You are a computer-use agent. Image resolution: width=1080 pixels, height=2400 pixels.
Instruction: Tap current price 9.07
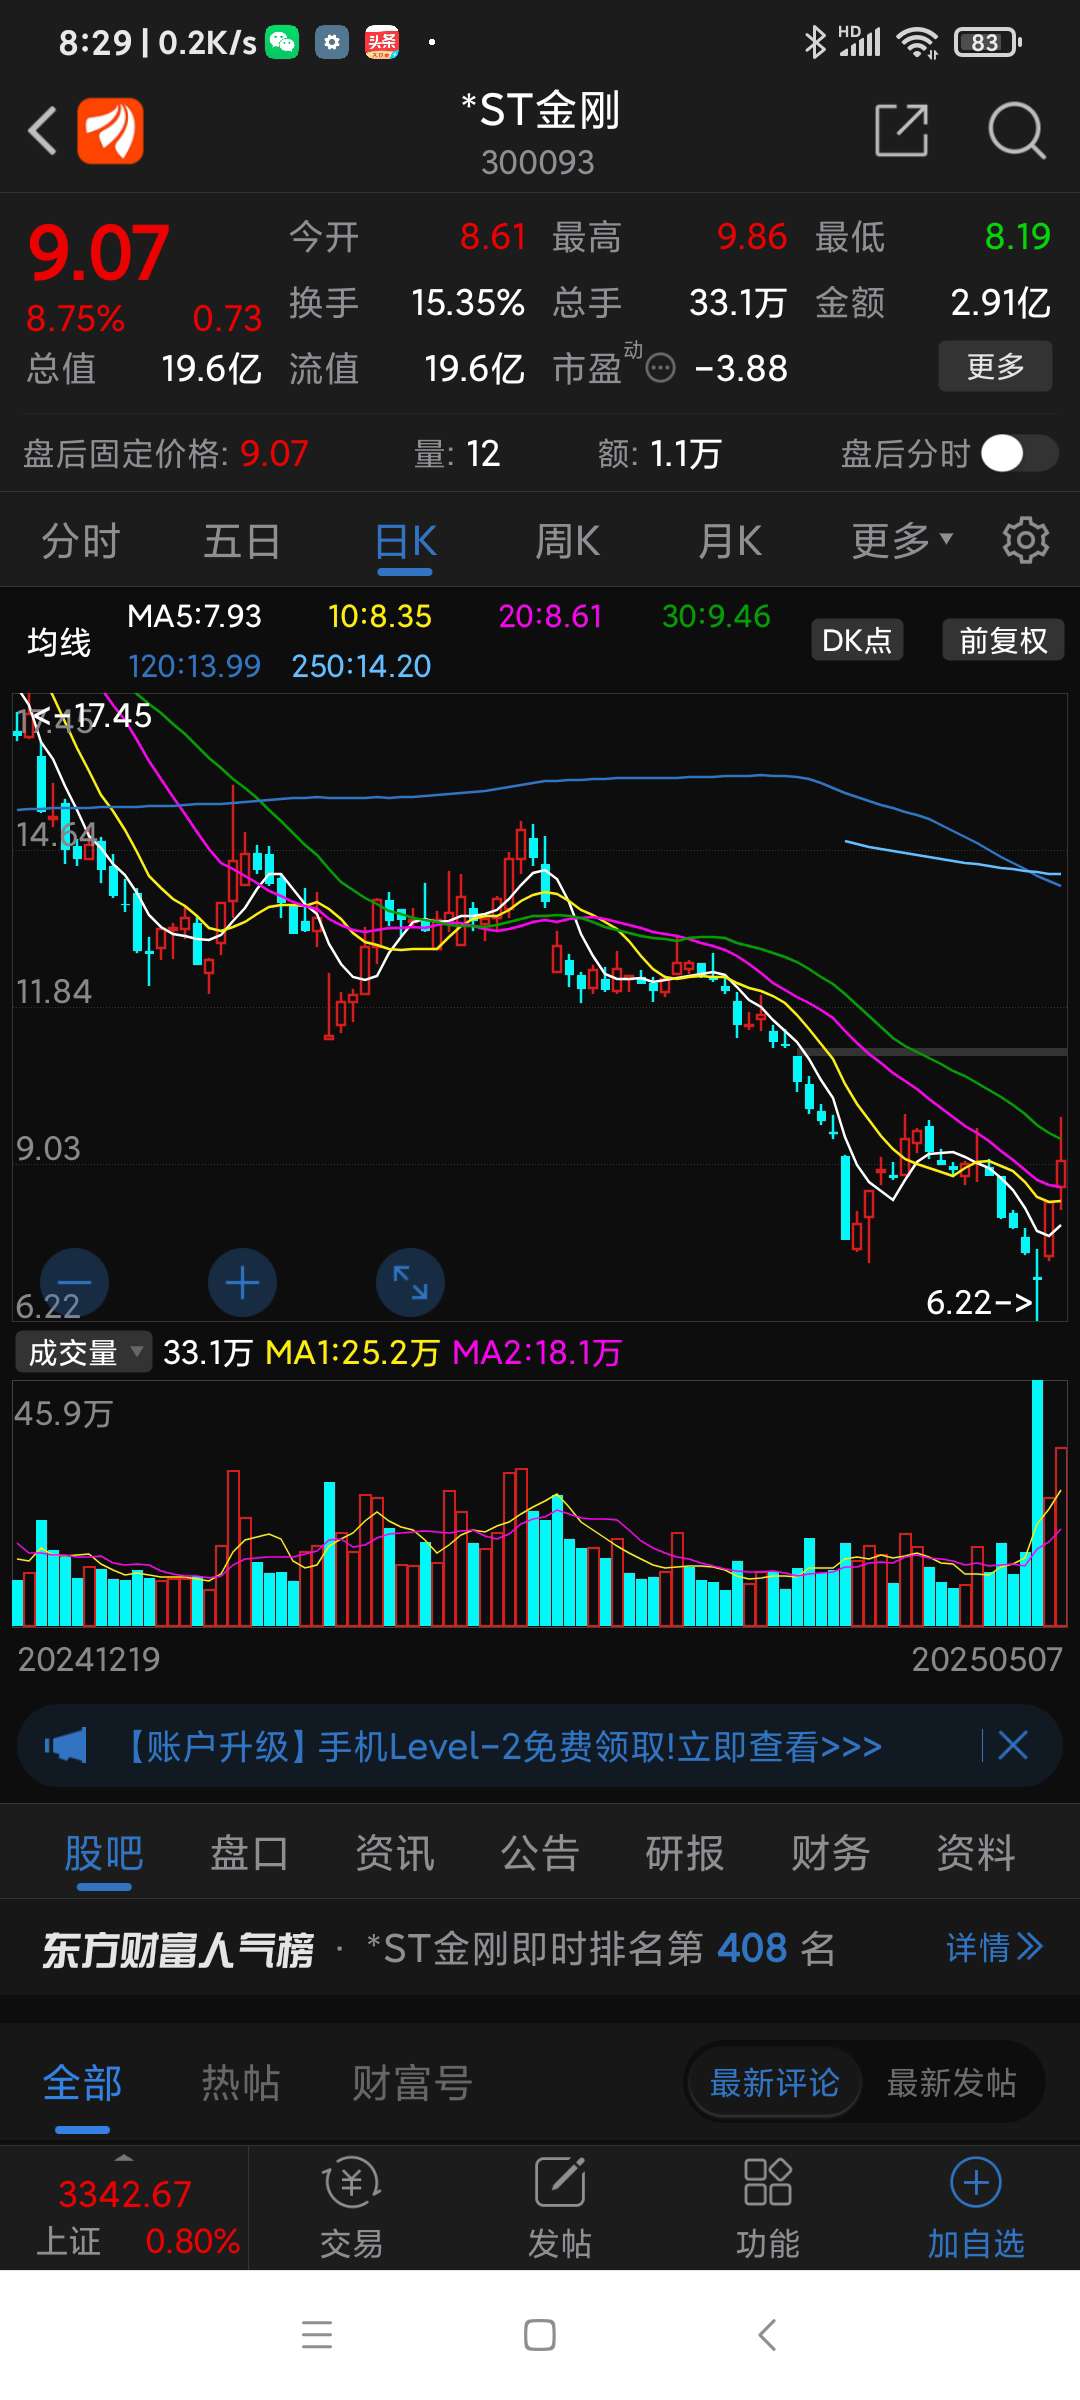click(98, 252)
